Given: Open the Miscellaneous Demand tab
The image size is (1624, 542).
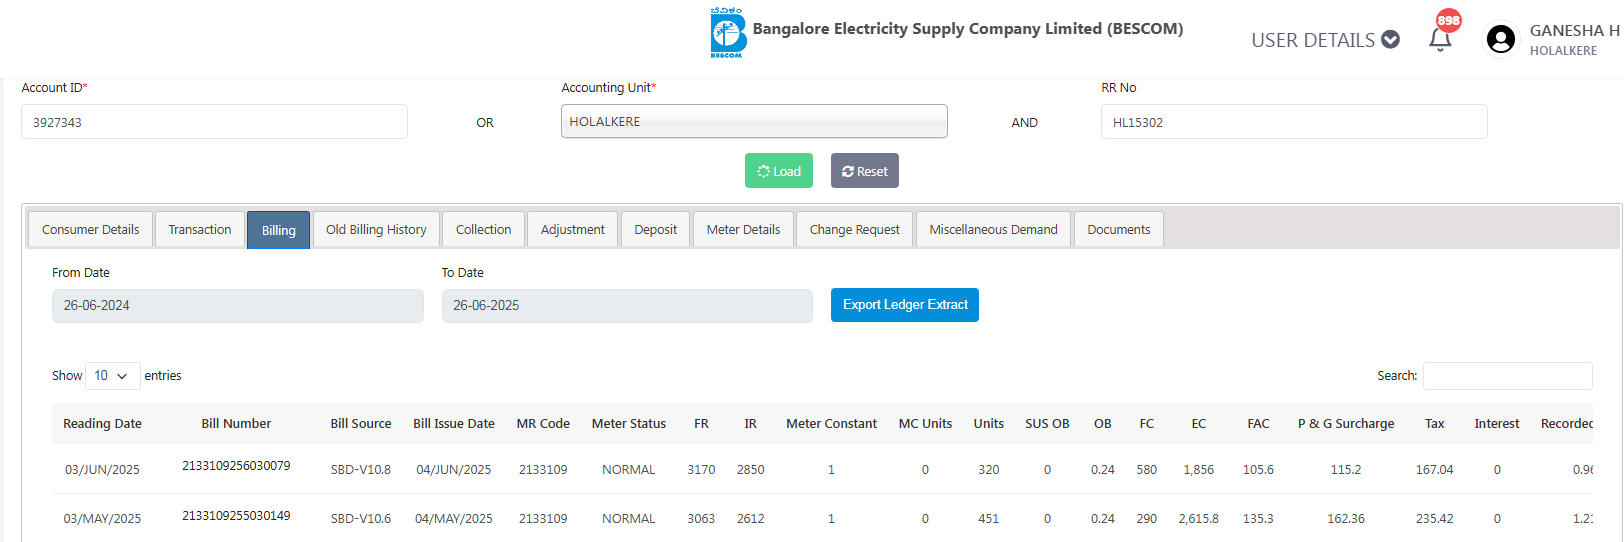Looking at the screenshot, I should pos(993,230).
